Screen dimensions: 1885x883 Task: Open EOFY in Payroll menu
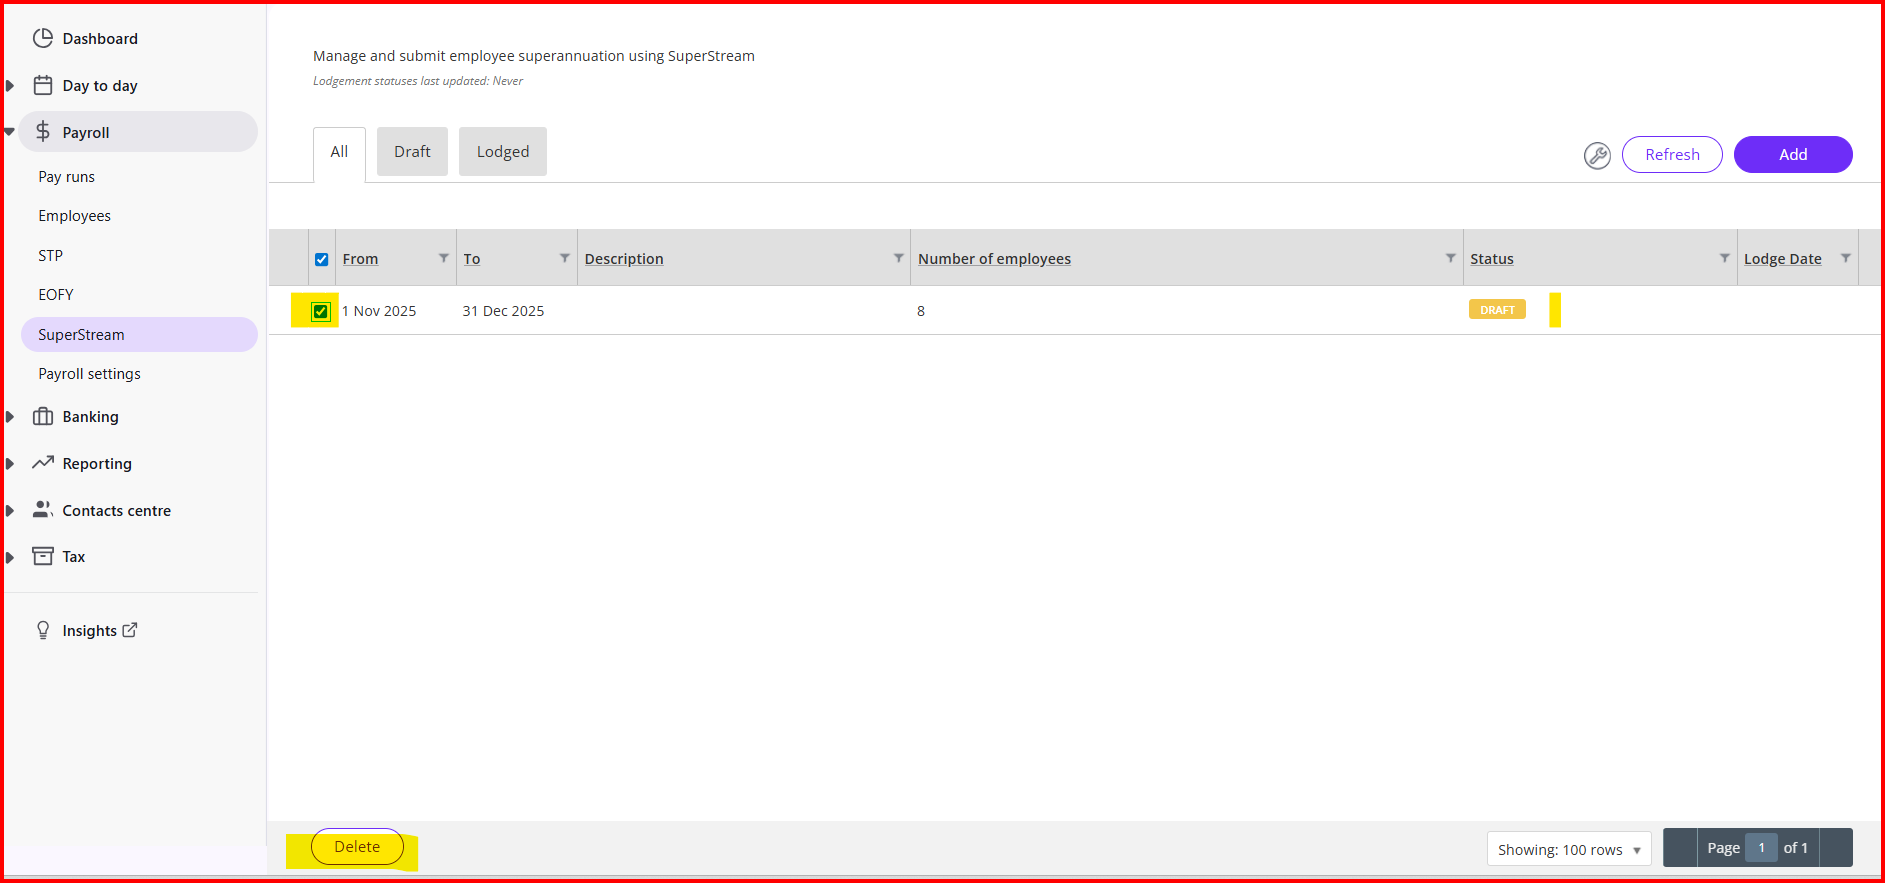pyautogui.click(x=56, y=295)
